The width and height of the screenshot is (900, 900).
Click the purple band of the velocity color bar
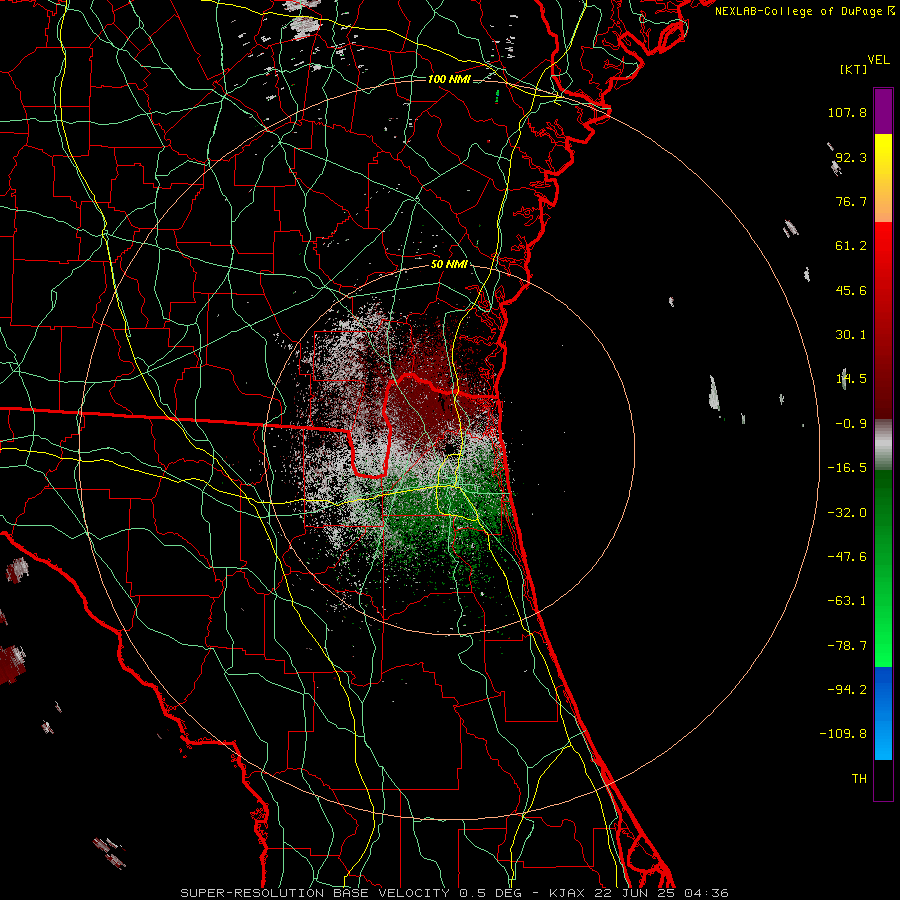[x=883, y=111]
